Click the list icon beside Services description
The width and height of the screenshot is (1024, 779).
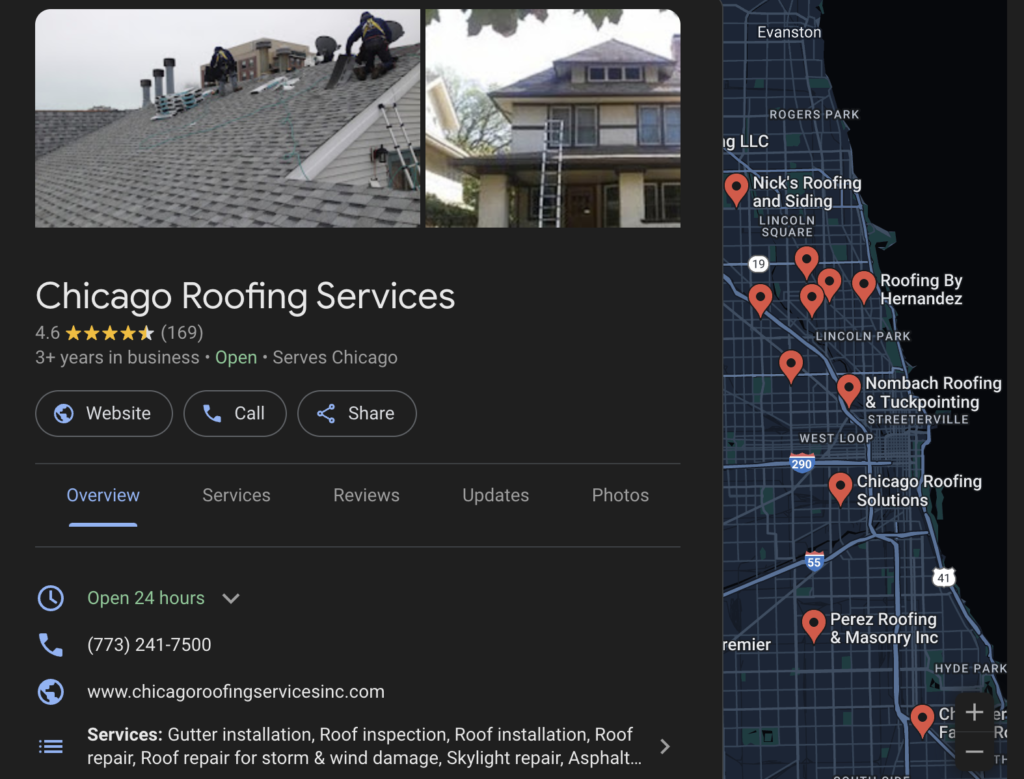pos(50,746)
